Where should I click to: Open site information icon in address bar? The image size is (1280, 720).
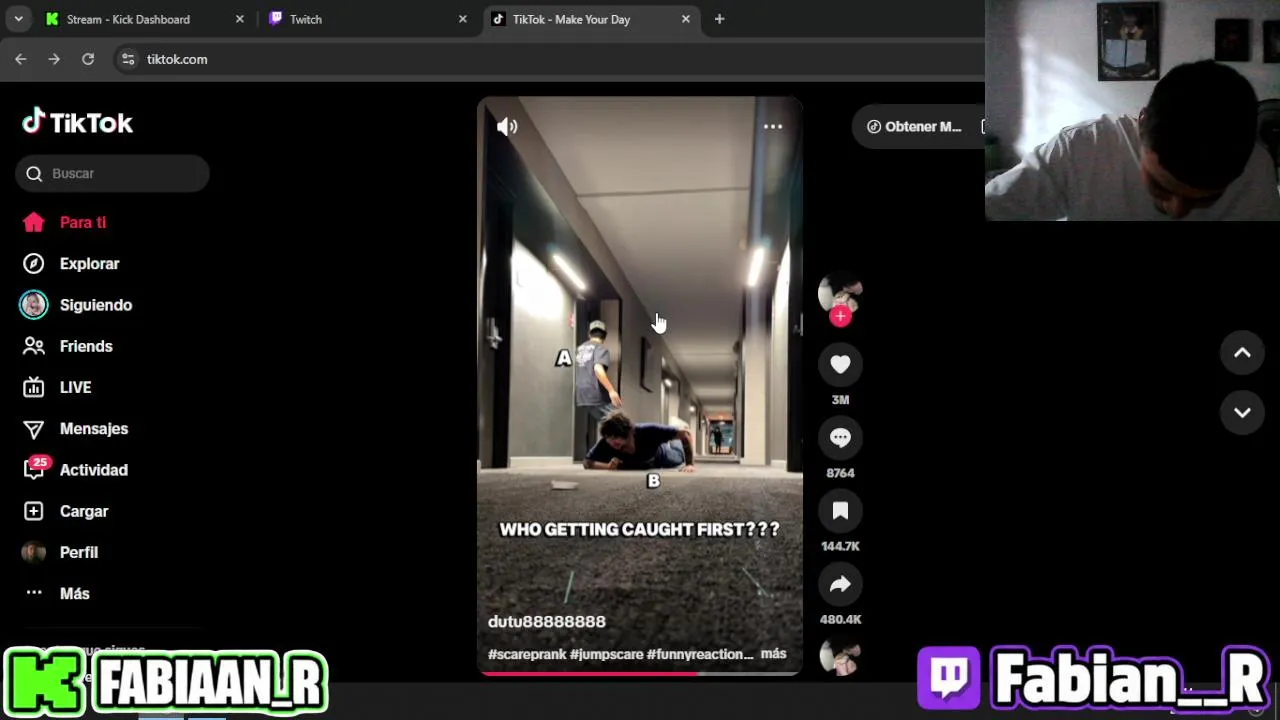(128, 59)
